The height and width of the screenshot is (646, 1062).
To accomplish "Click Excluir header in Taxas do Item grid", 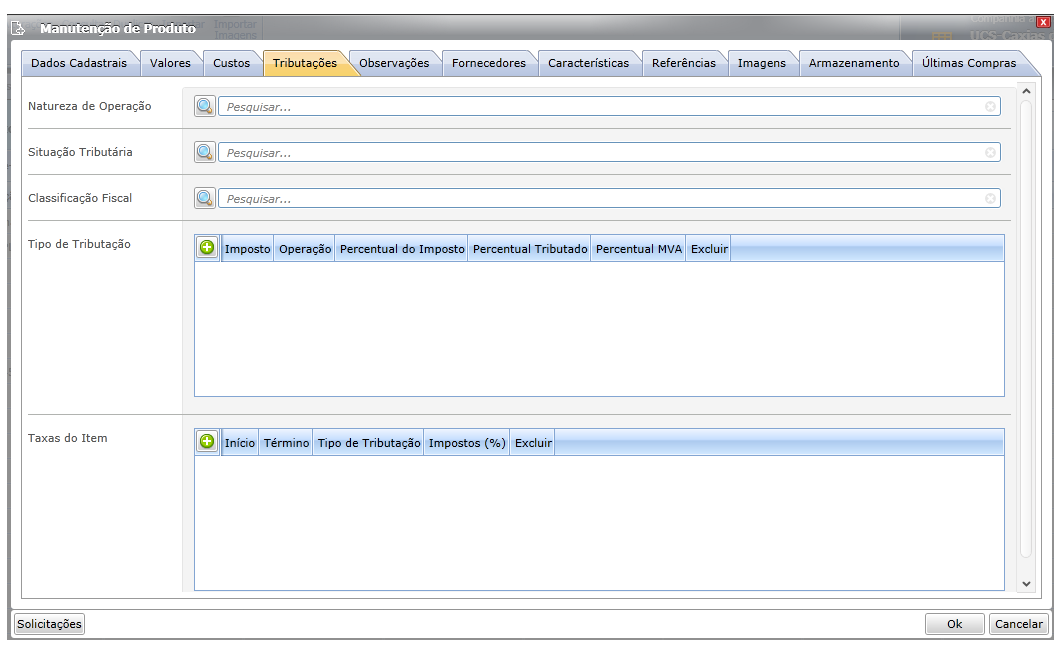I will pyautogui.click(x=533, y=443).
